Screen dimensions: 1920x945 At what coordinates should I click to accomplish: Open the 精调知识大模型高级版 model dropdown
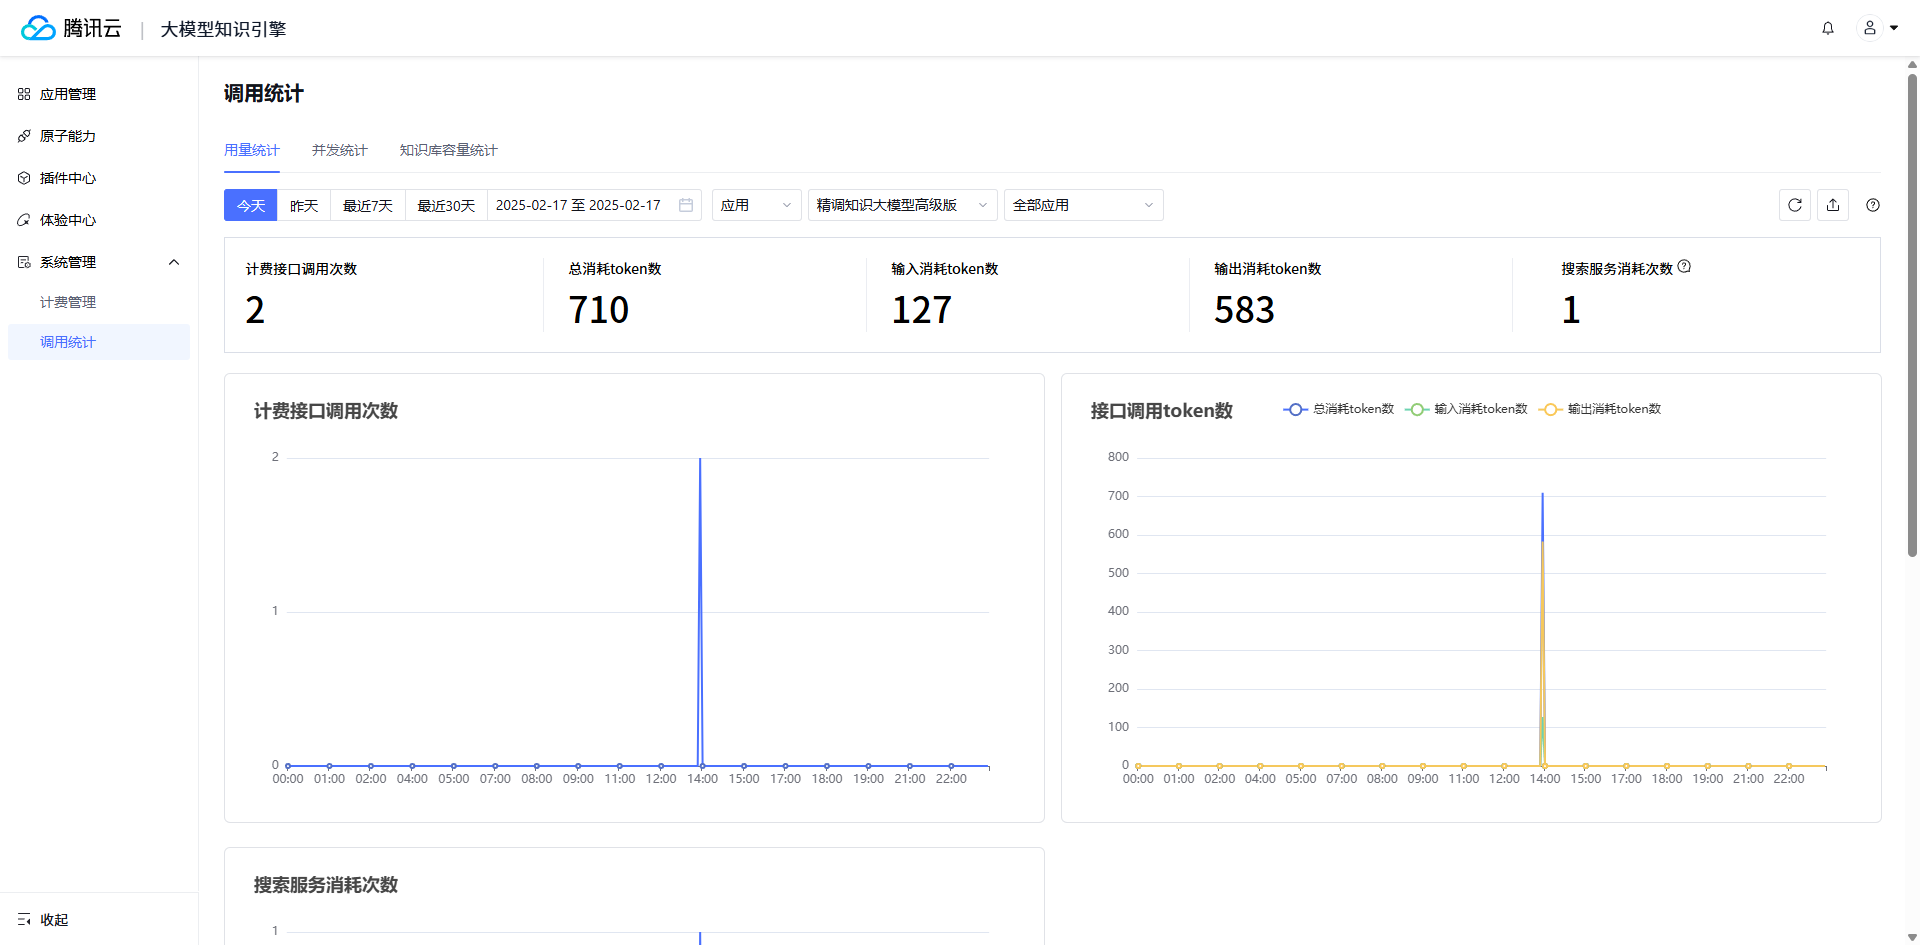(x=903, y=205)
